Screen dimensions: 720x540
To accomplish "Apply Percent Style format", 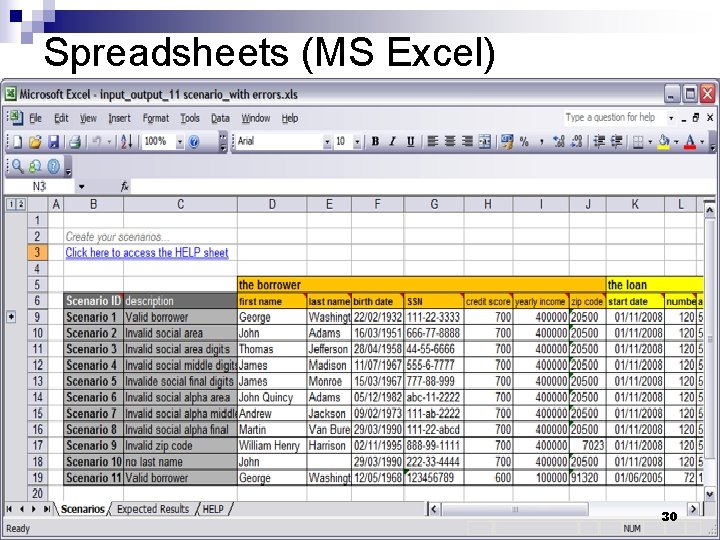I will tap(524, 141).
